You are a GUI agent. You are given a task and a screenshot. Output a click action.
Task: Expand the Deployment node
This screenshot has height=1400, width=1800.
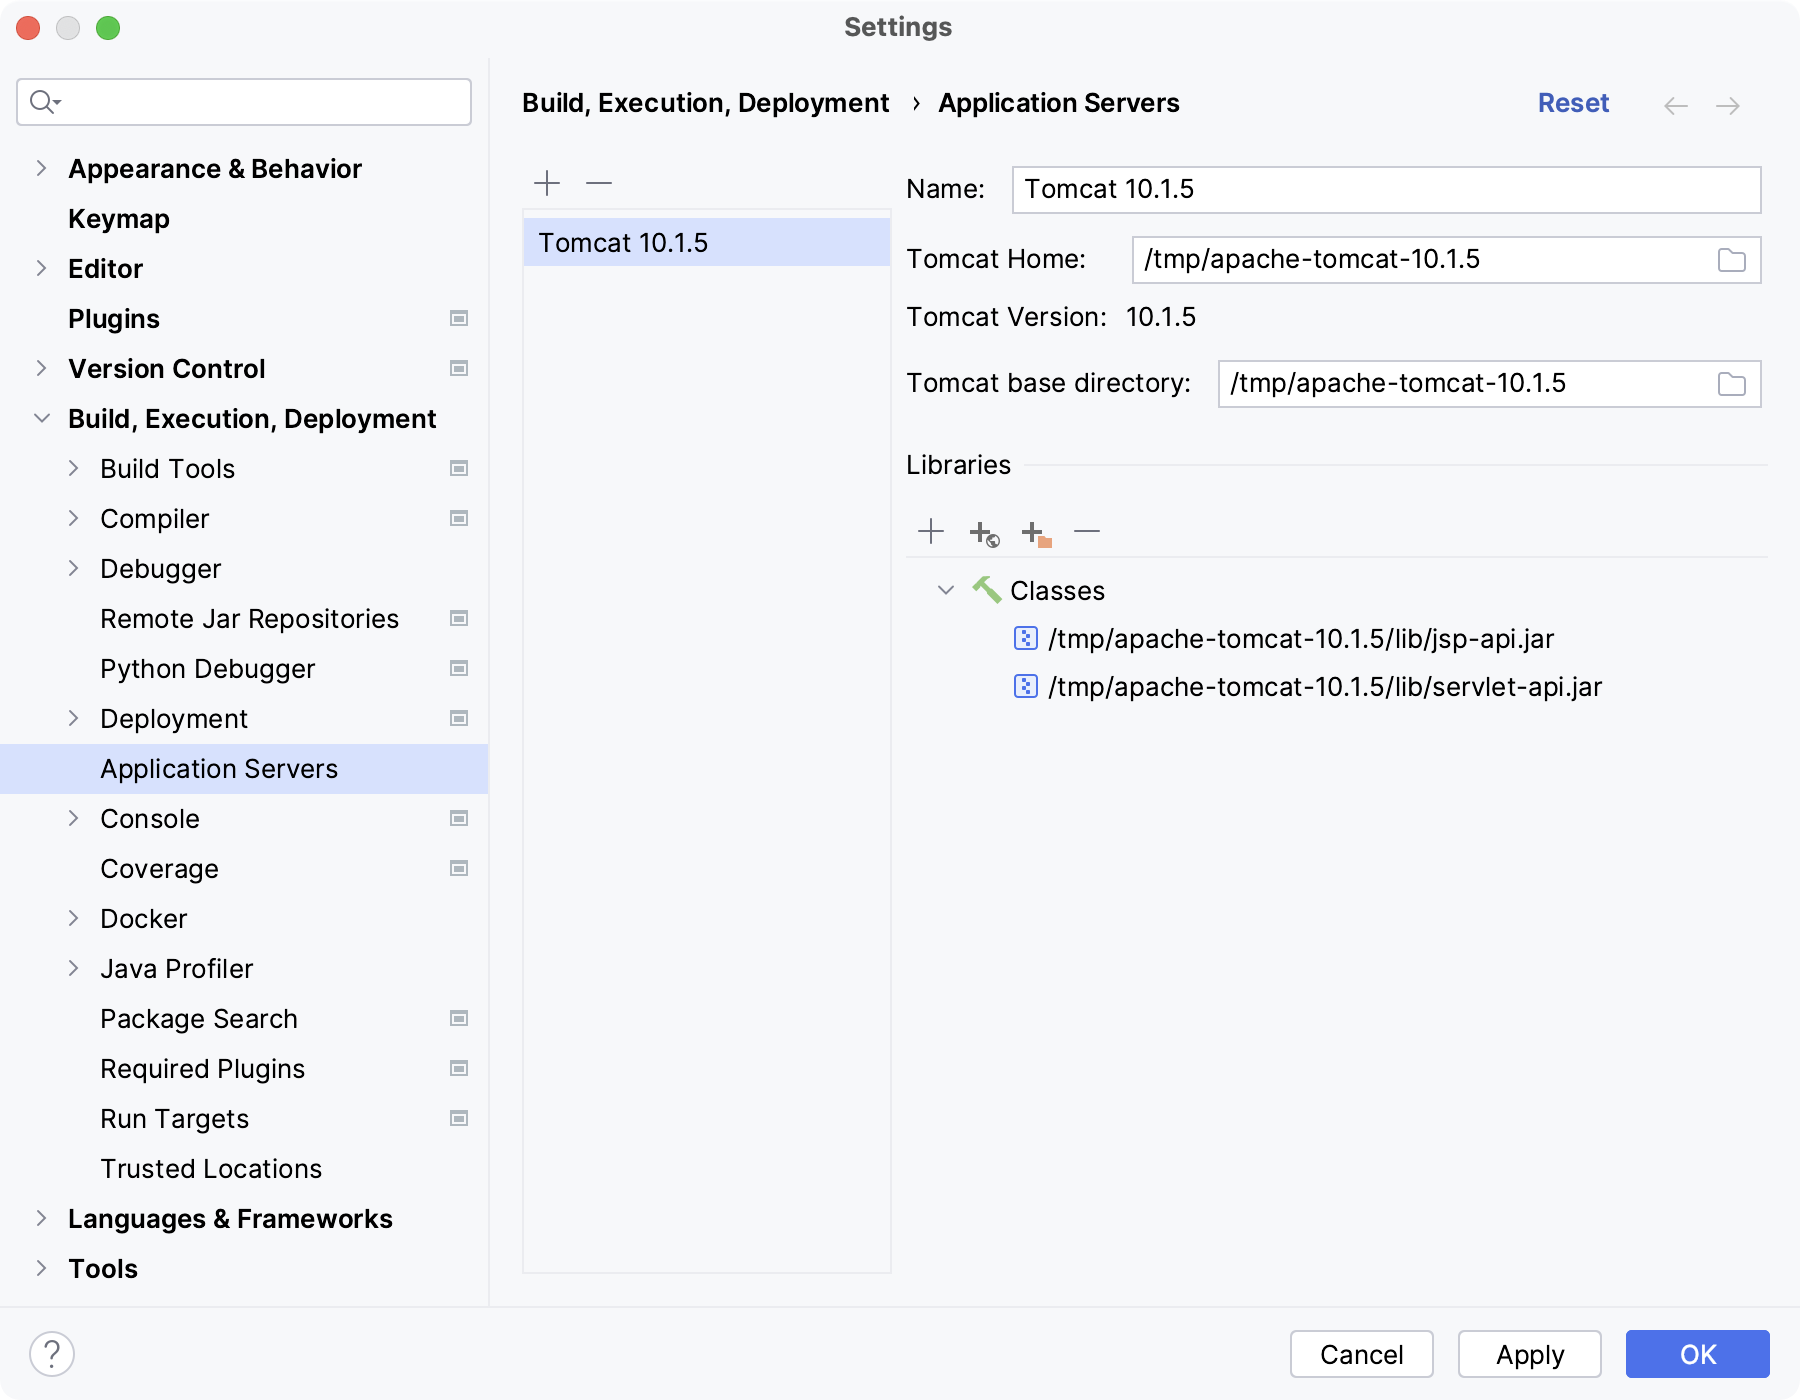pos(73,718)
